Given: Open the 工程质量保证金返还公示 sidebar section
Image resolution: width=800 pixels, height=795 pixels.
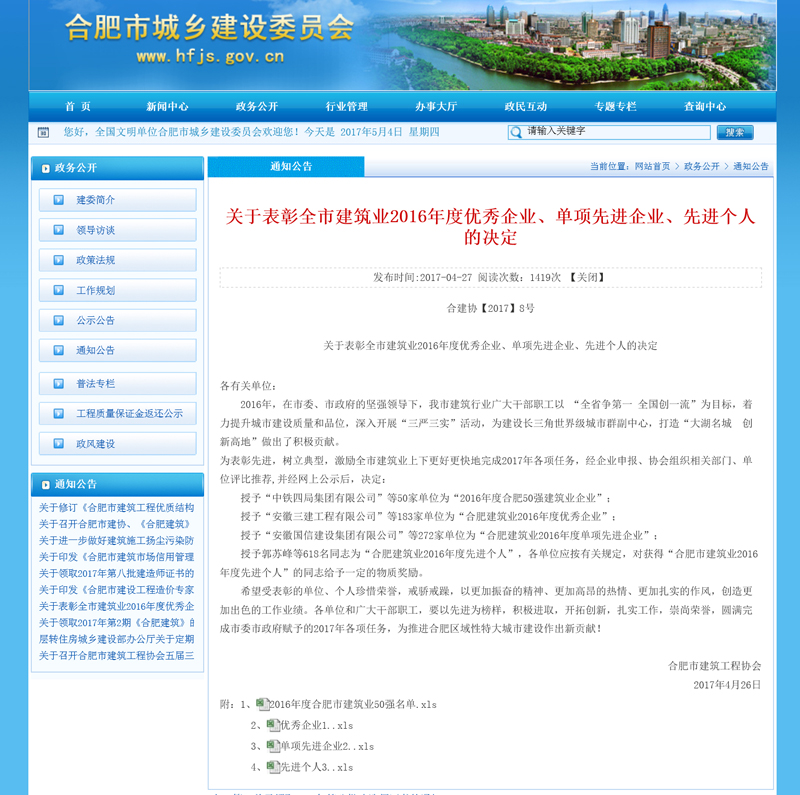Looking at the screenshot, I should point(129,413).
